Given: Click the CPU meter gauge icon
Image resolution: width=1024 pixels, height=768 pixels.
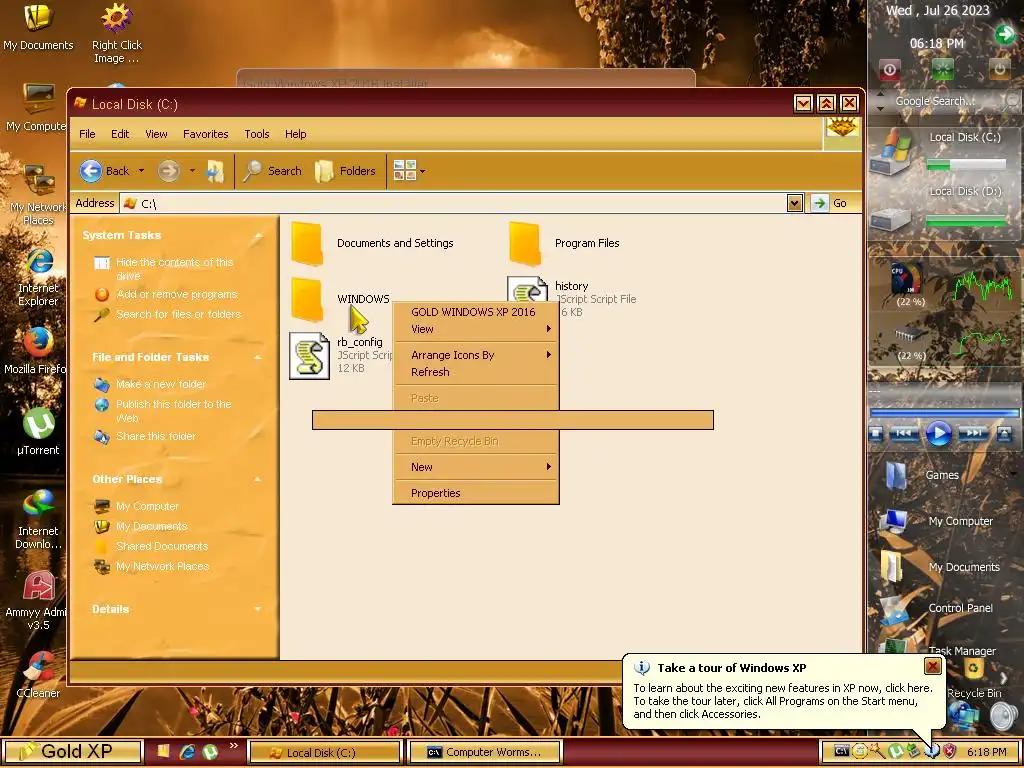Looking at the screenshot, I should pos(907,280).
